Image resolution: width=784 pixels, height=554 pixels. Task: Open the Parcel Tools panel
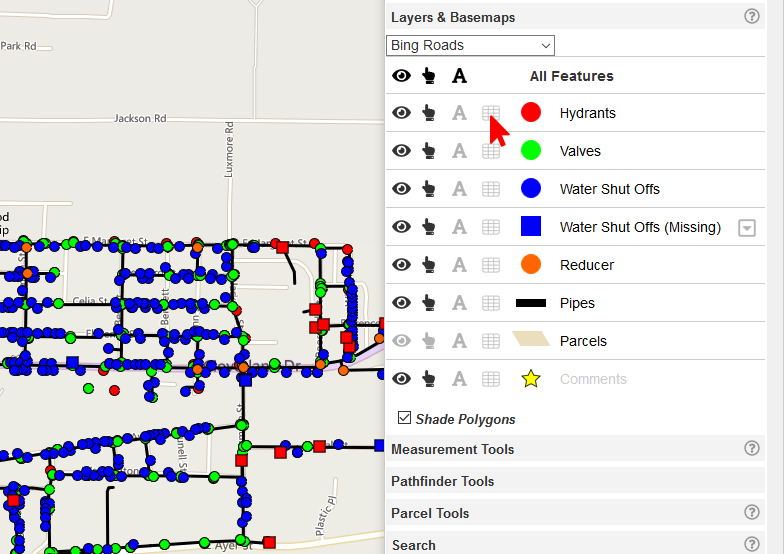[430, 513]
